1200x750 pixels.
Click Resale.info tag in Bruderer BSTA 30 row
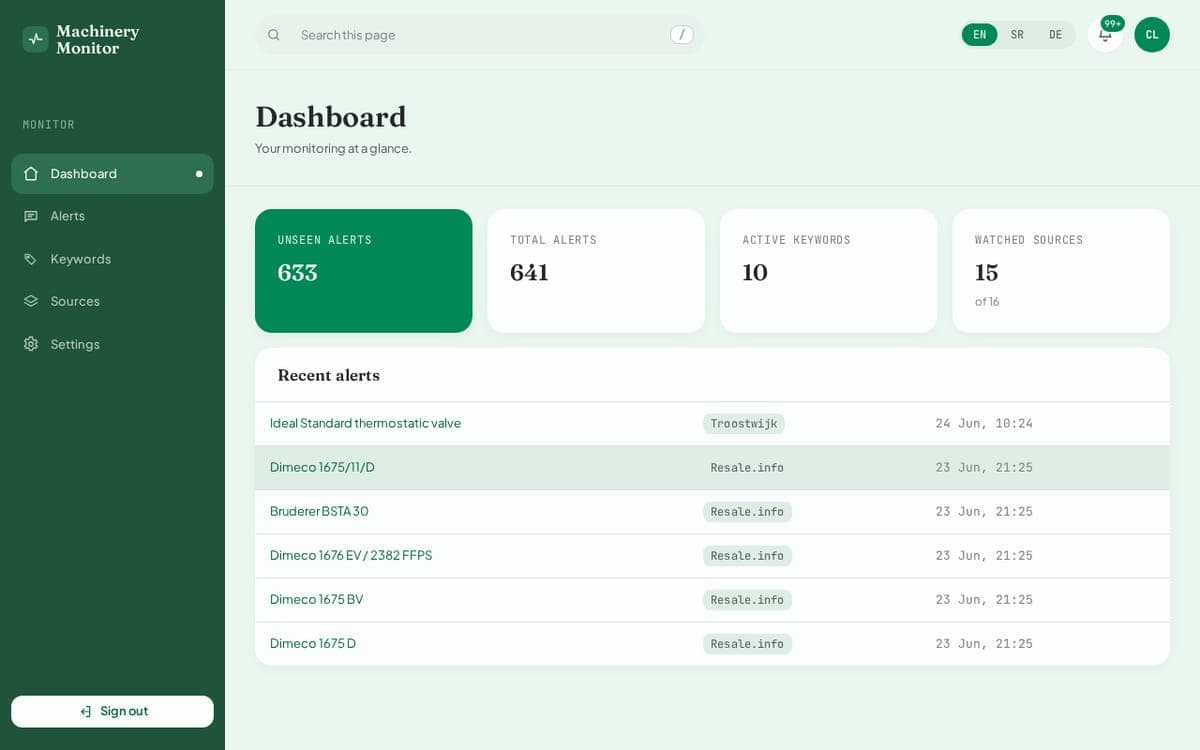747,512
